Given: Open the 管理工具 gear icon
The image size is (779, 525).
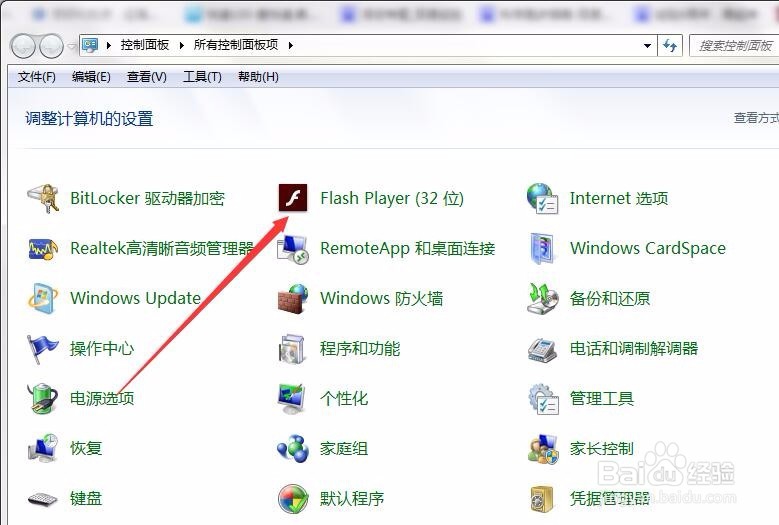Looking at the screenshot, I should pos(543,398).
